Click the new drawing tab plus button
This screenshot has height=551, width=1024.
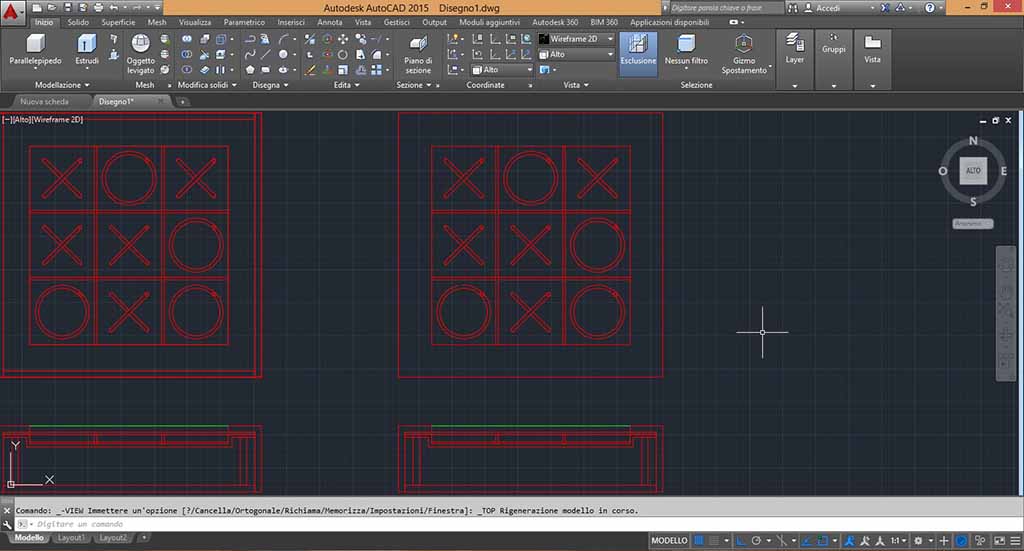[x=183, y=102]
